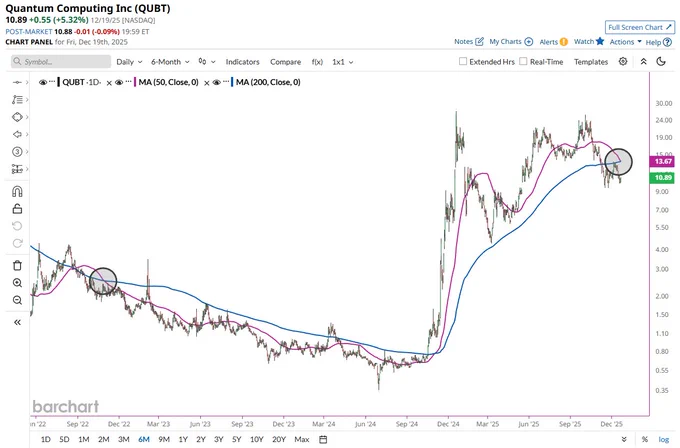The image size is (680, 448).
Task: Open the 6-Month period dropdown
Action: 170,62
